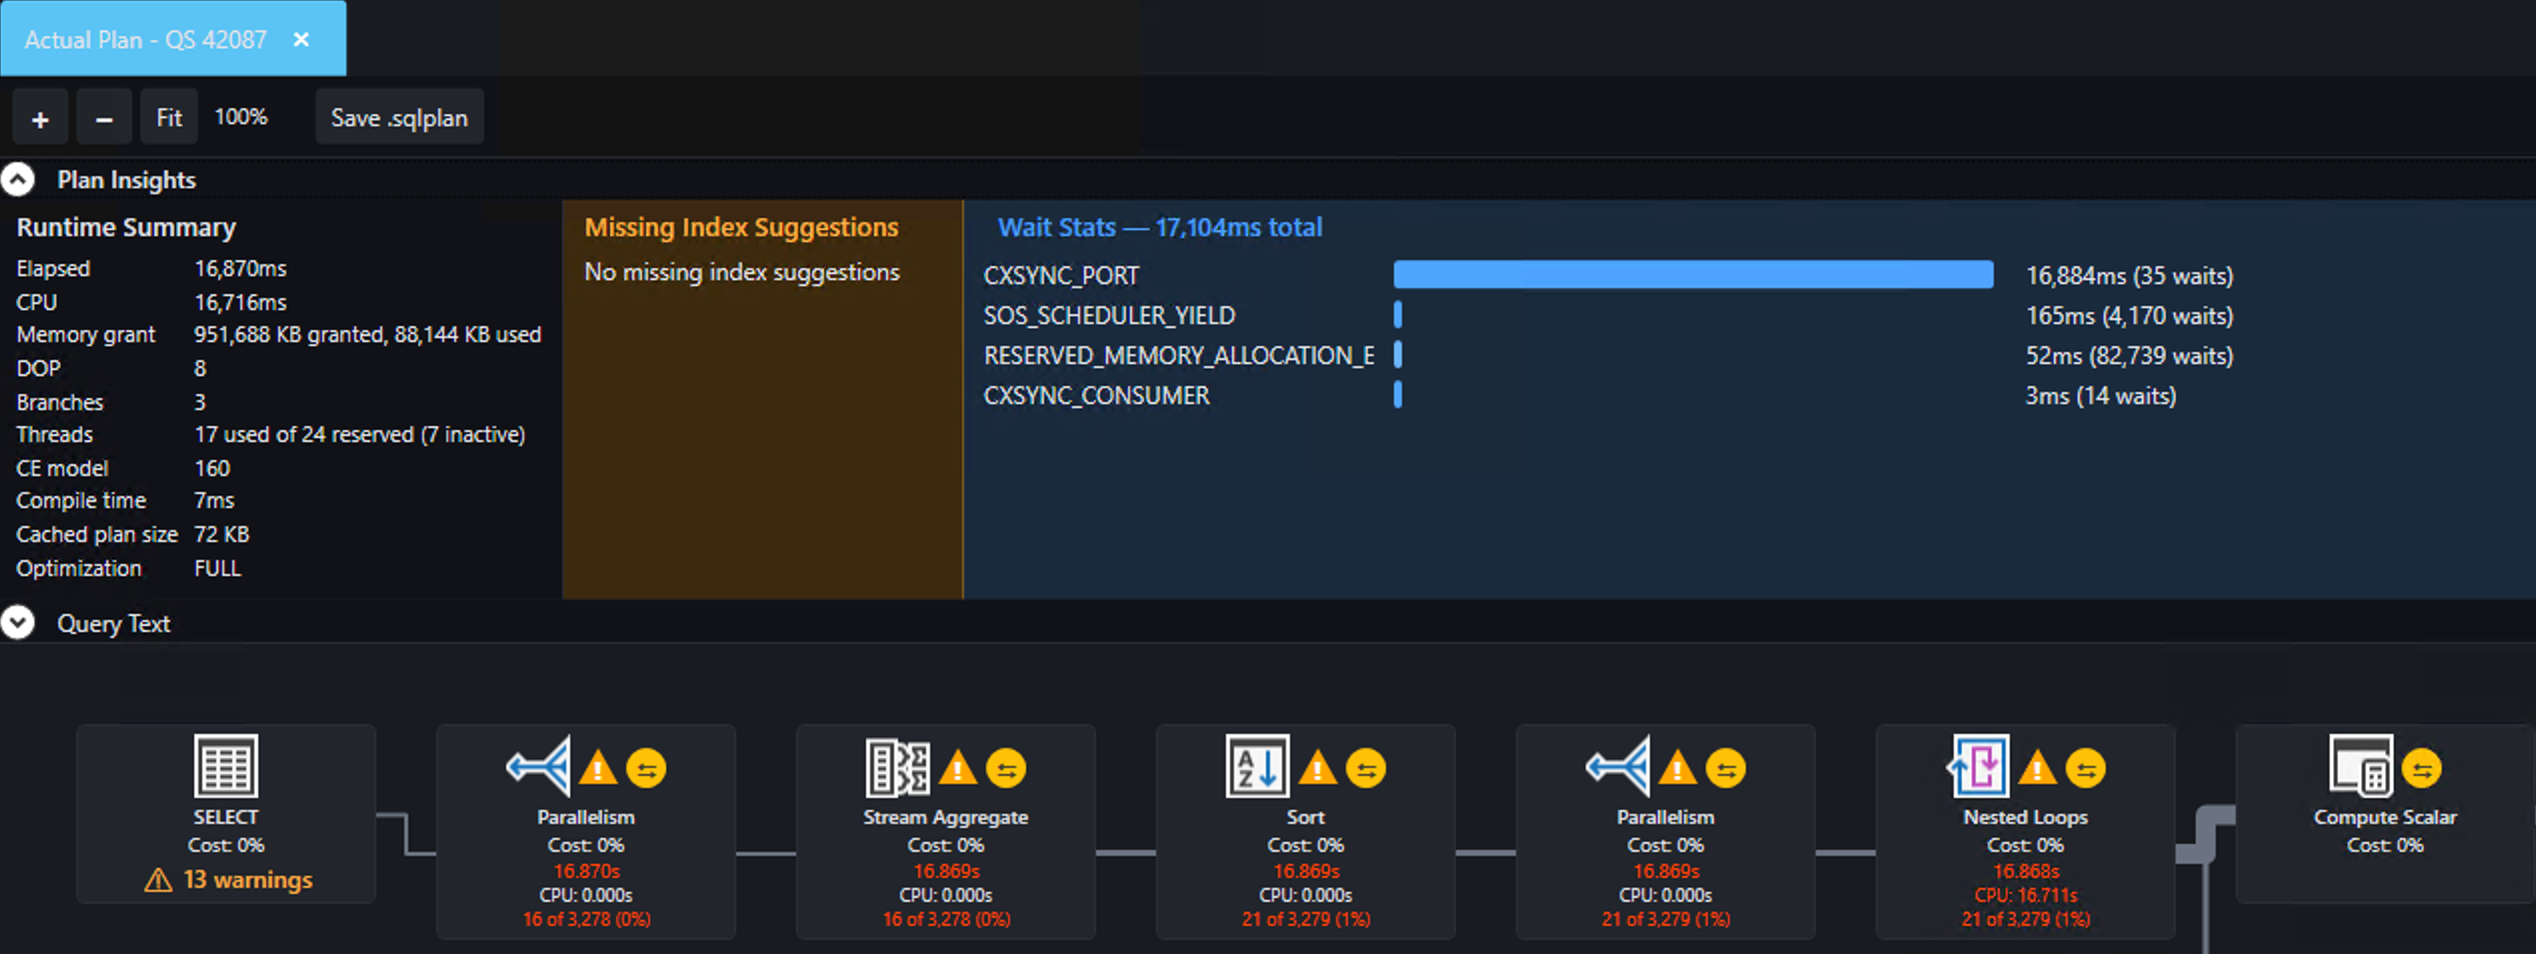
Task: Click the parallel arrows badge on Compute Scalar
Action: tap(2423, 768)
